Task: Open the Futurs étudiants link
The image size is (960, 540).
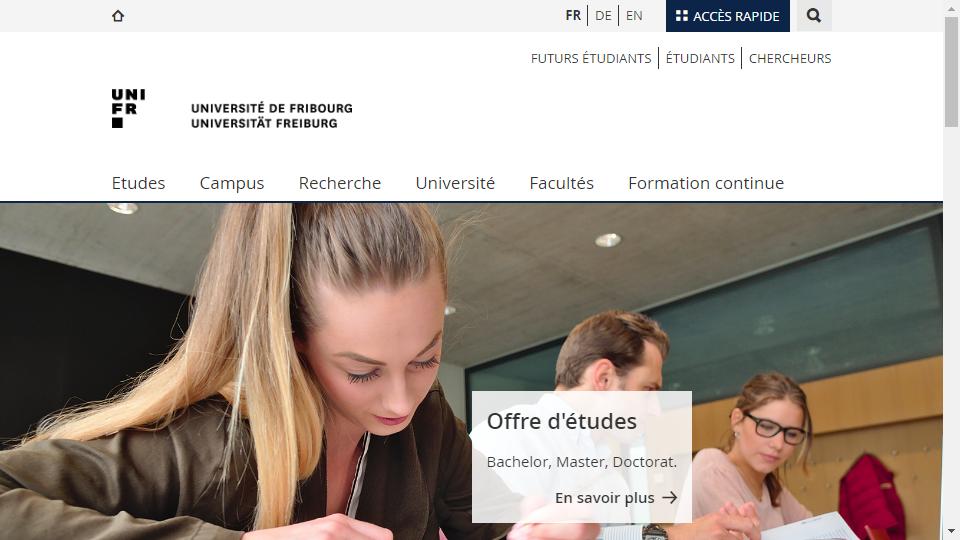Action: [x=591, y=58]
